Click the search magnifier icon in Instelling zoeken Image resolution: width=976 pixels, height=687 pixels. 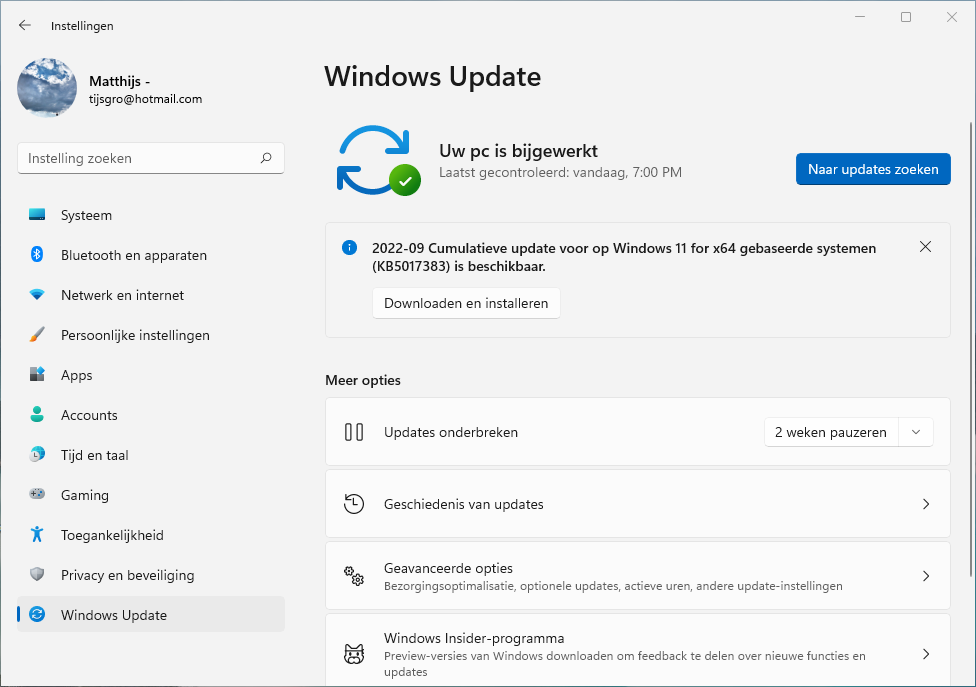pyautogui.click(x=266, y=158)
